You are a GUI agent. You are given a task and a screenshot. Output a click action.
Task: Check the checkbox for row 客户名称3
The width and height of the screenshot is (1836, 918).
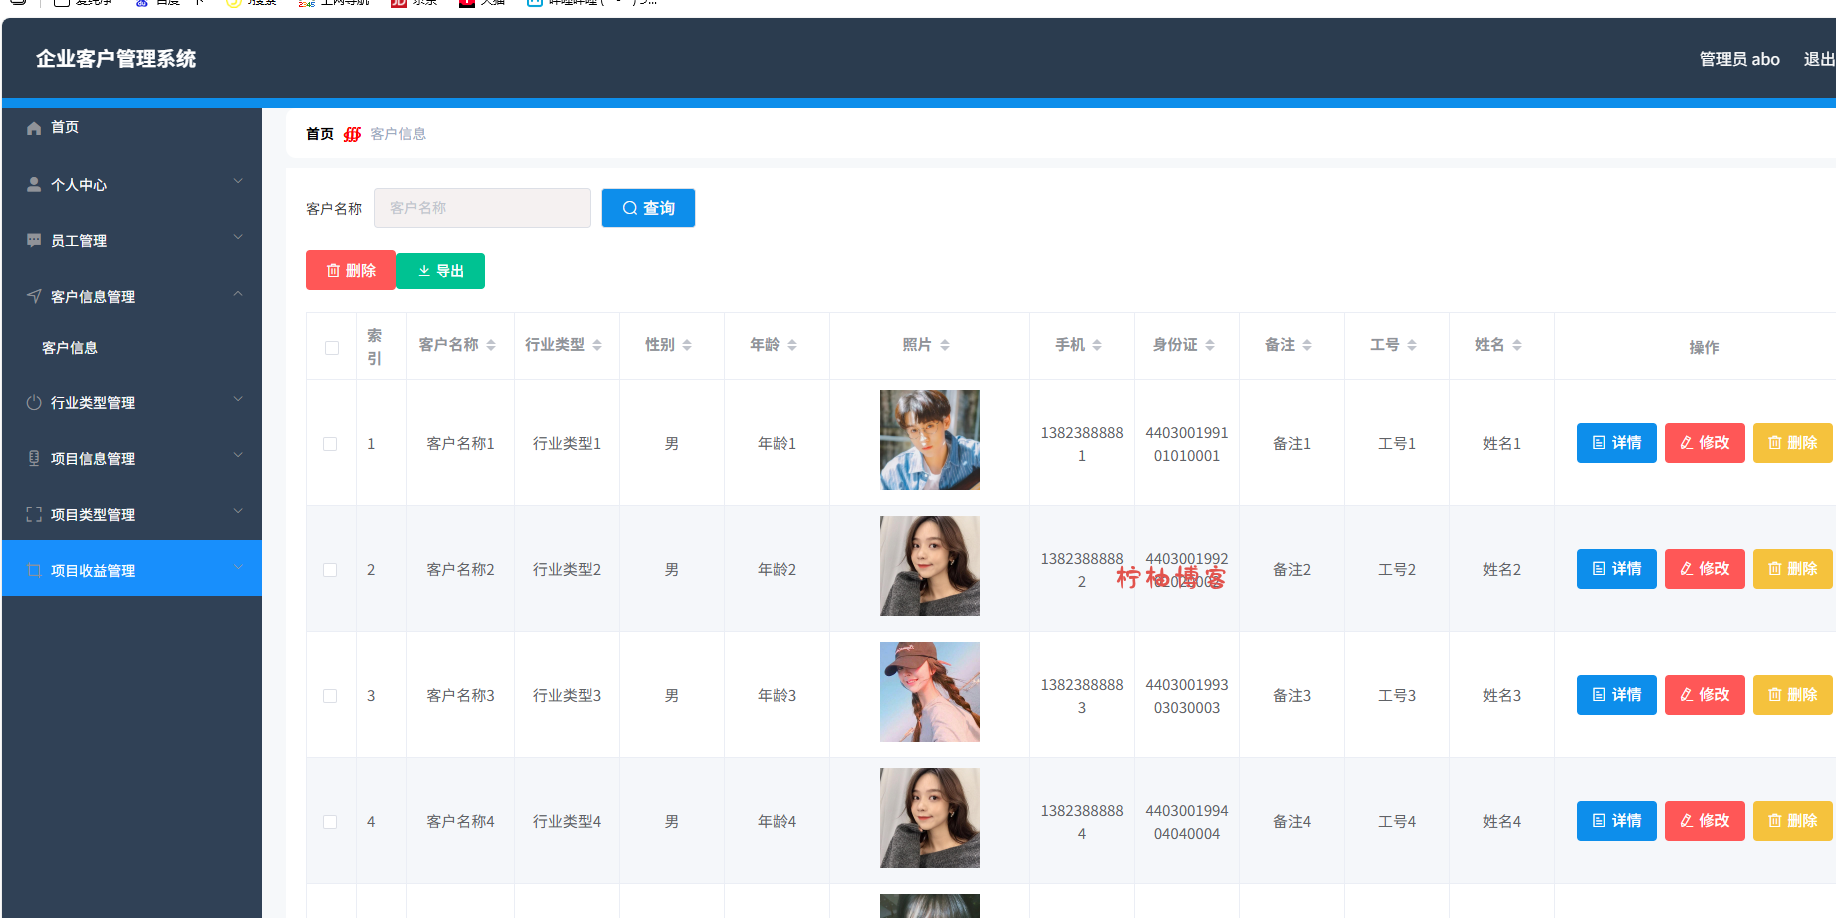click(x=331, y=695)
